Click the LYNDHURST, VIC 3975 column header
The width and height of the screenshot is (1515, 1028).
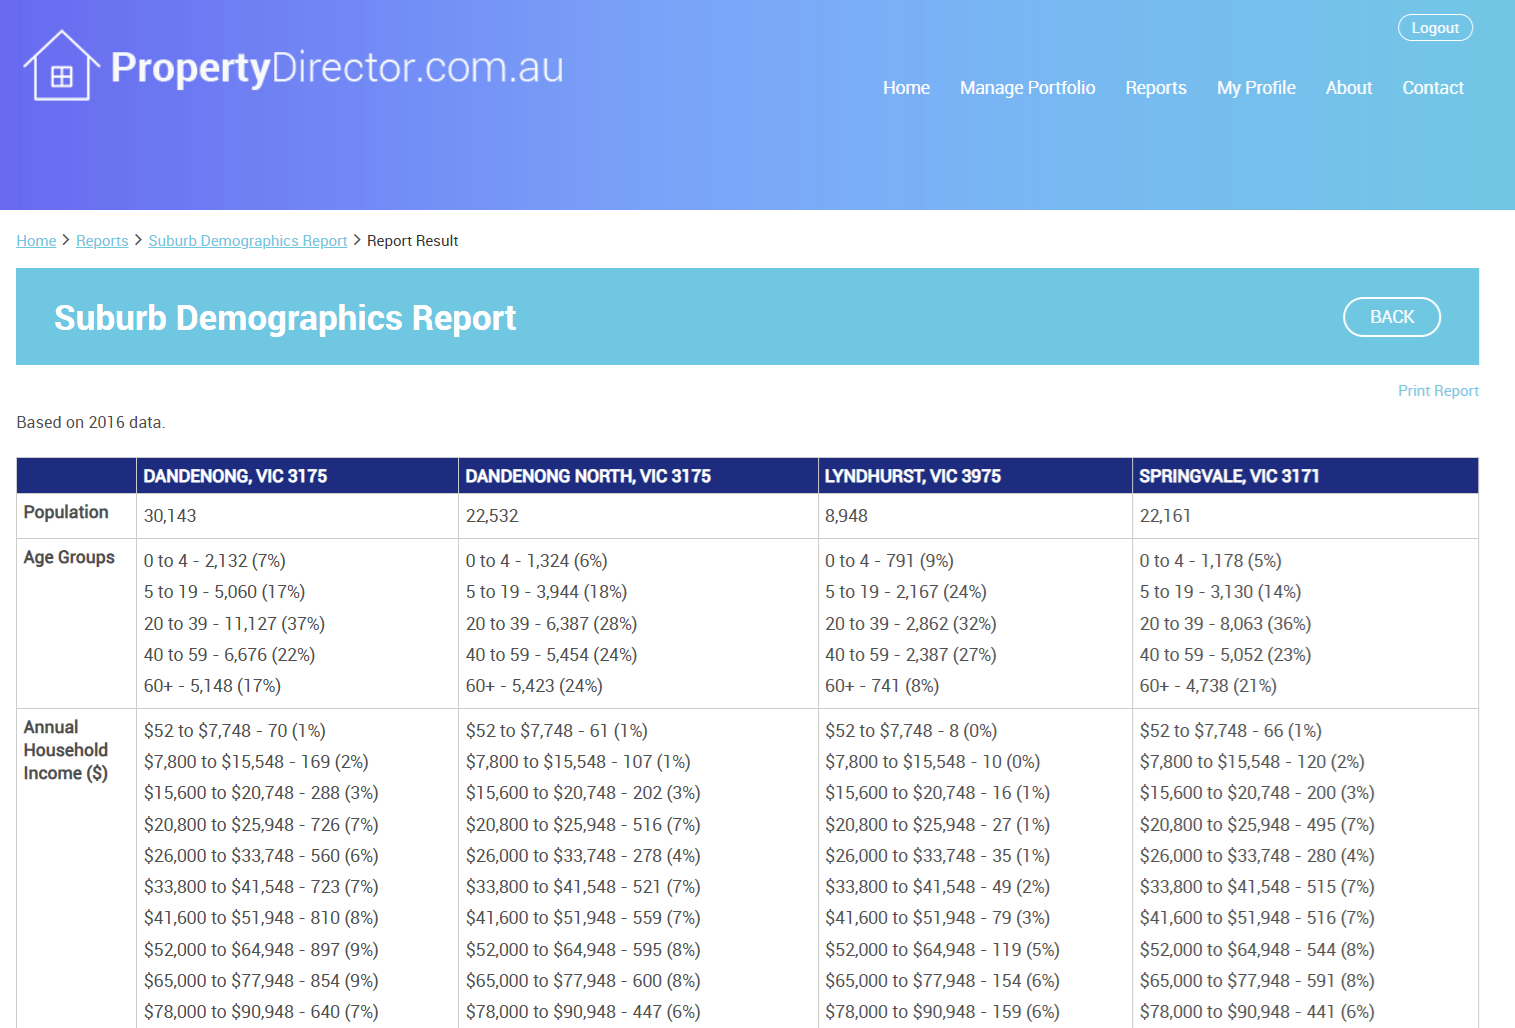(x=912, y=476)
